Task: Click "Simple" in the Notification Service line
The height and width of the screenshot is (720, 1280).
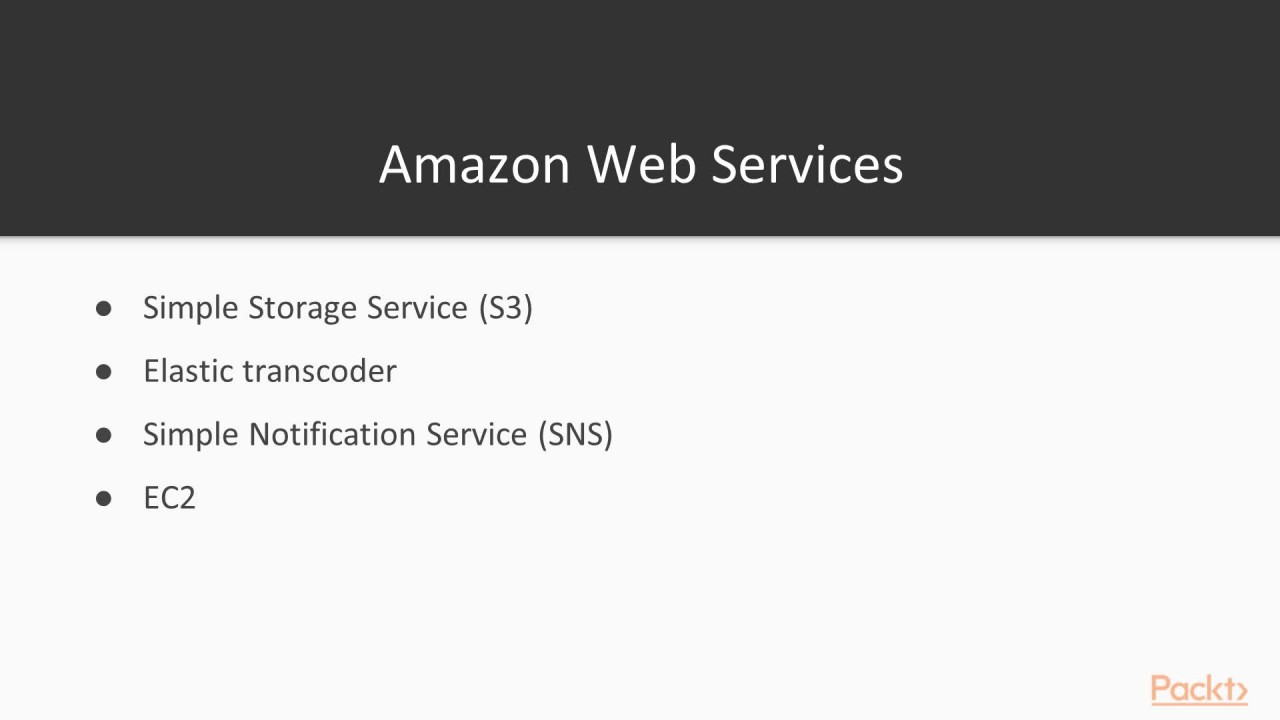Action: point(191,434)
